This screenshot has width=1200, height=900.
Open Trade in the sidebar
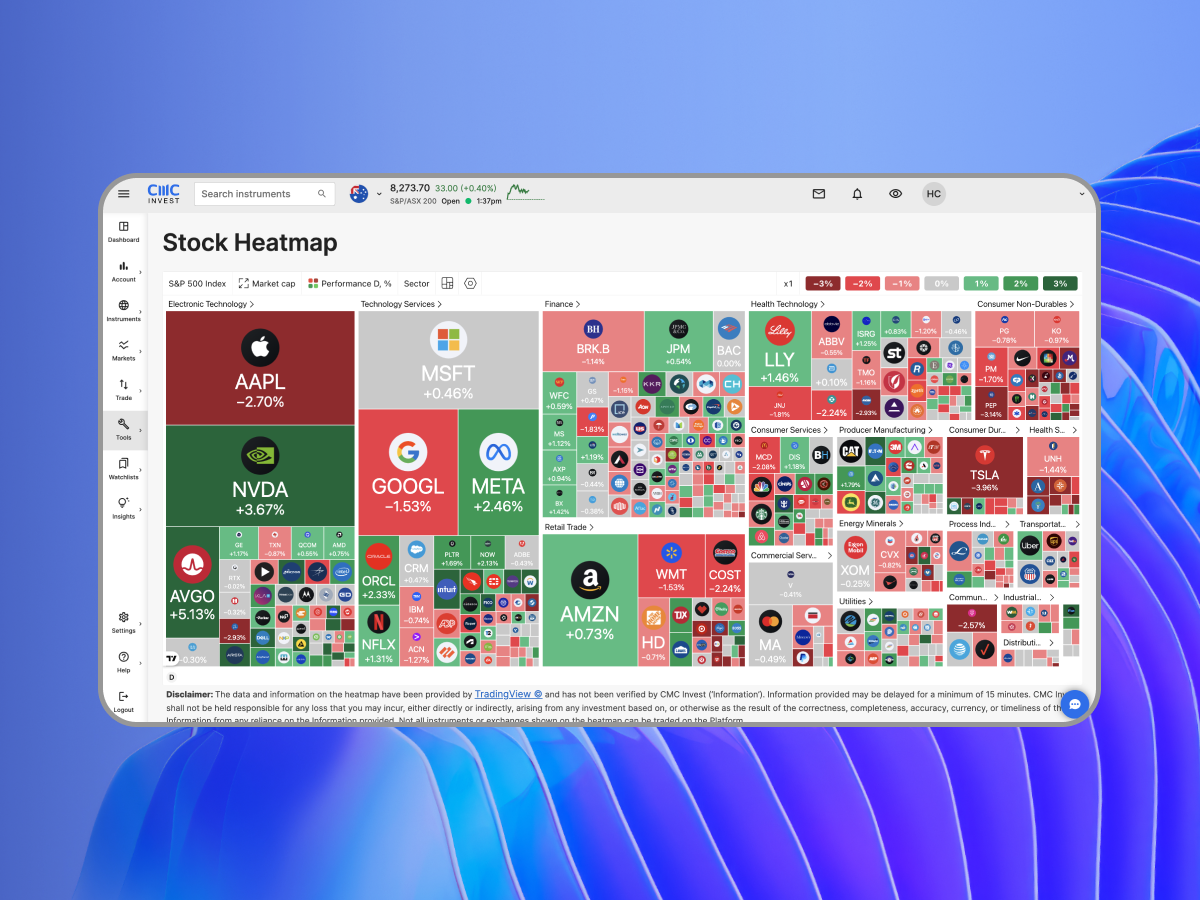[124, 390]
